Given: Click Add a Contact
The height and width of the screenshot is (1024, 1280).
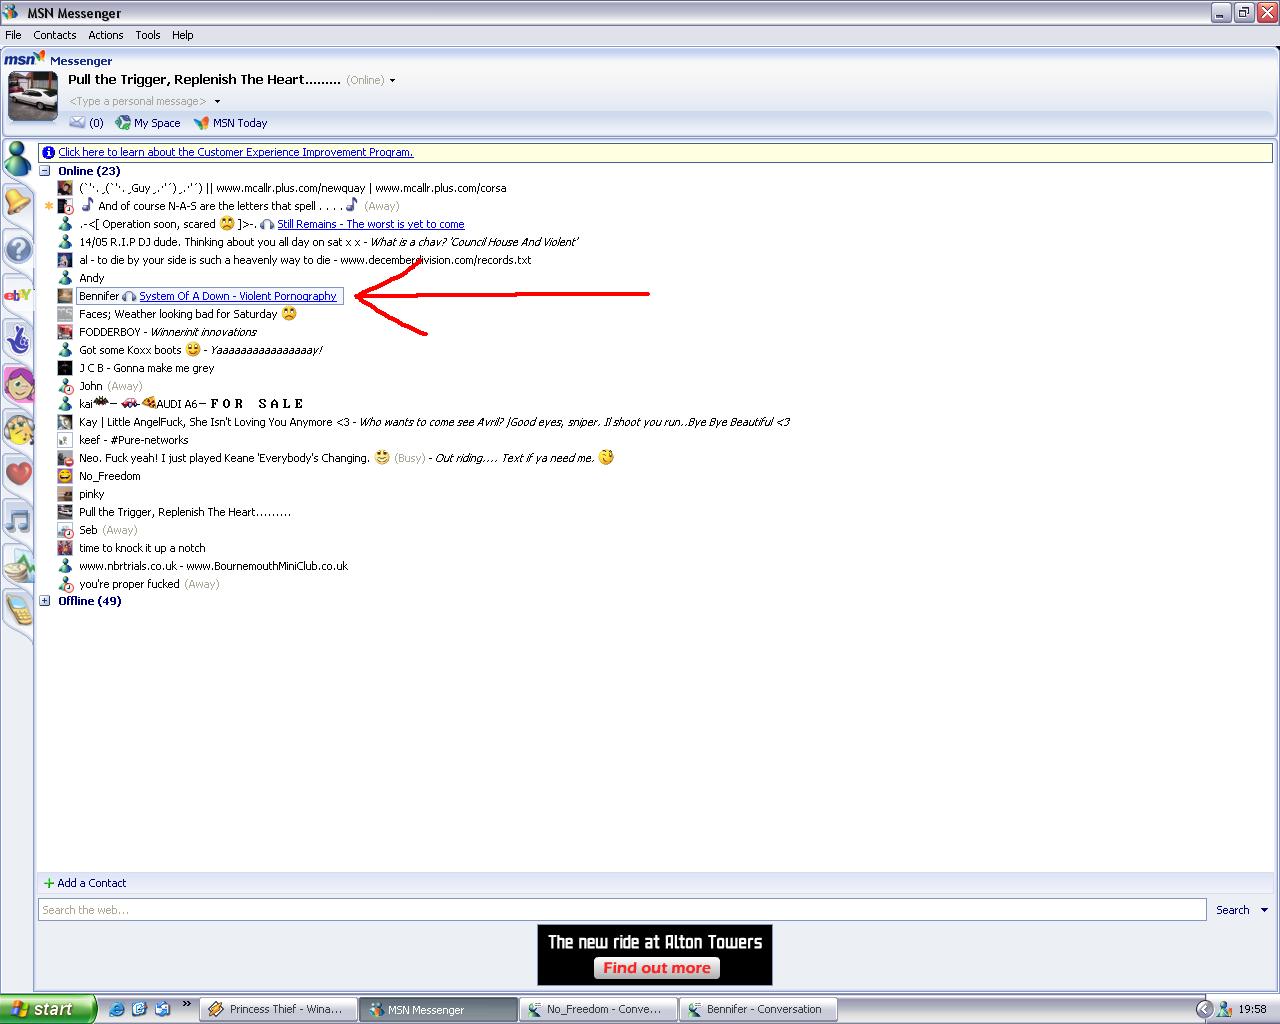Looking at the screenshot, I should click(x=85, y=883).
